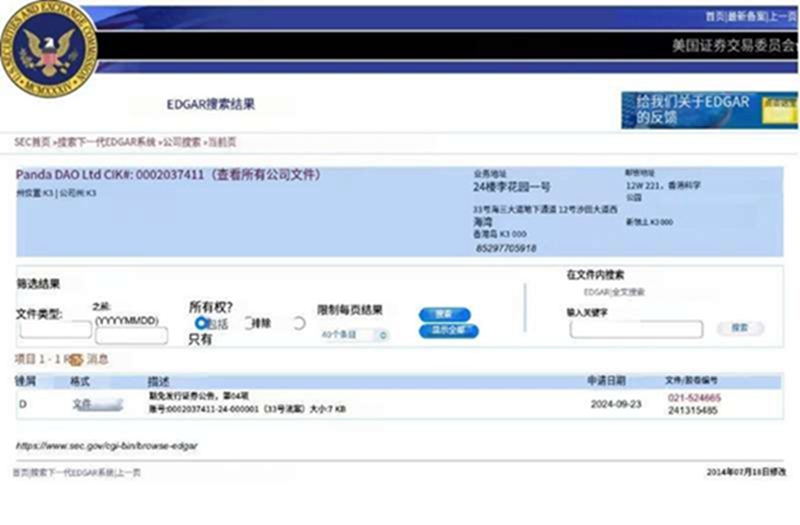Click the blue 搜索 filter button

pyautogui.click(x=445, y=314)
